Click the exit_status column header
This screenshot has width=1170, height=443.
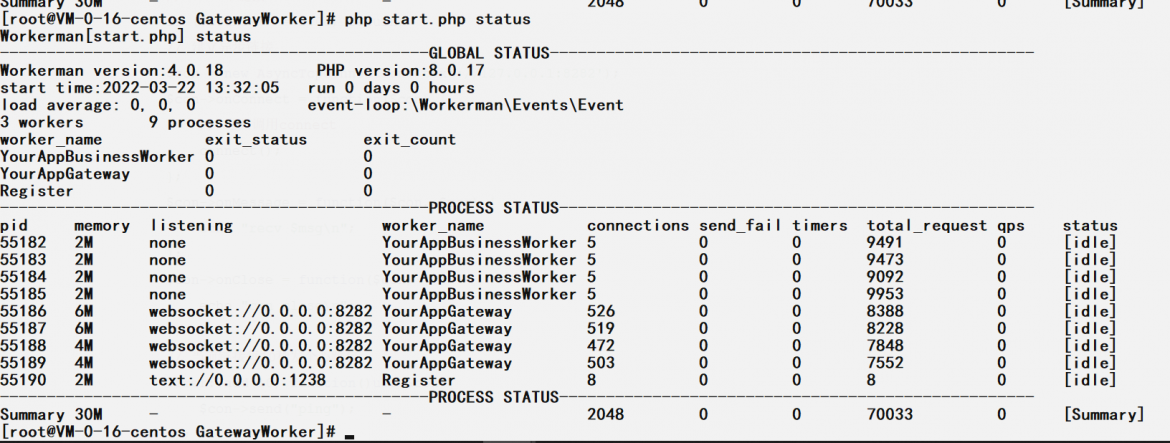pyautogui.click(x=256, y=139)
